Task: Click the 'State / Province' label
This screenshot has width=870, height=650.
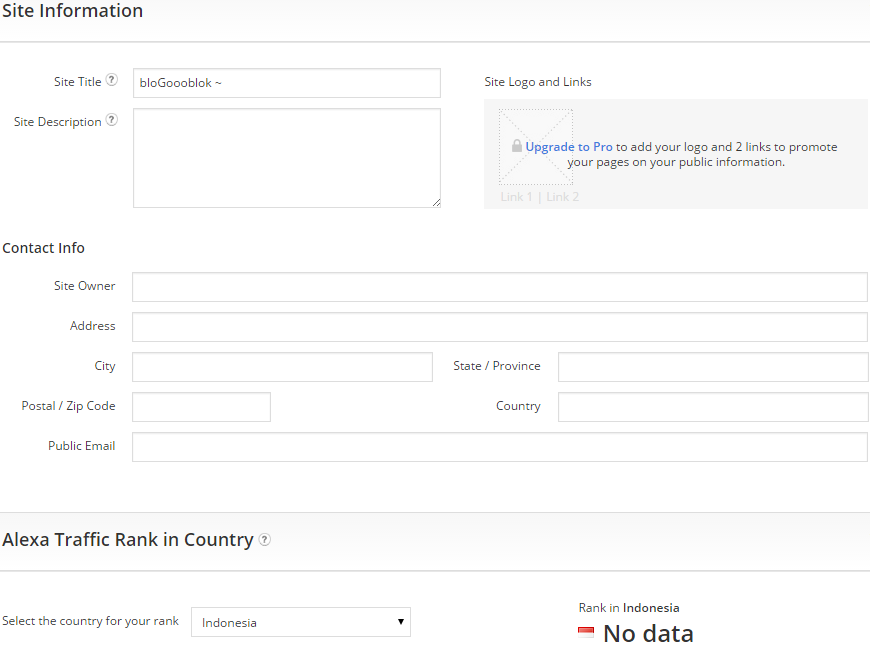Action: (497, 366)
